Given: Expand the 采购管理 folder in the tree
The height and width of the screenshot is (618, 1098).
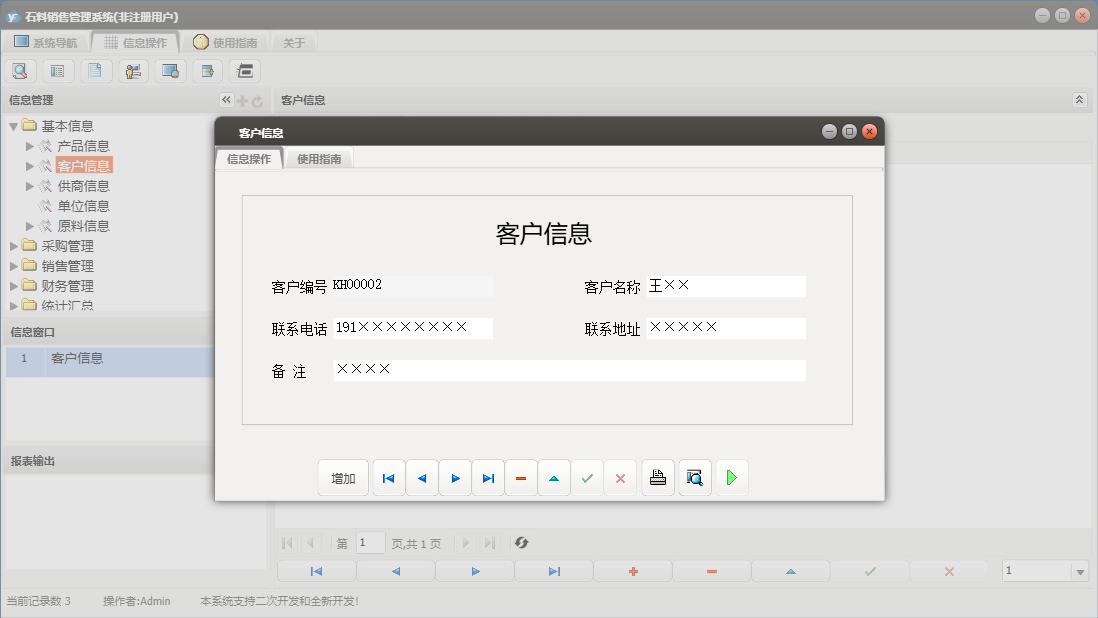Looking at the screenshot, I should click(11, 245).
